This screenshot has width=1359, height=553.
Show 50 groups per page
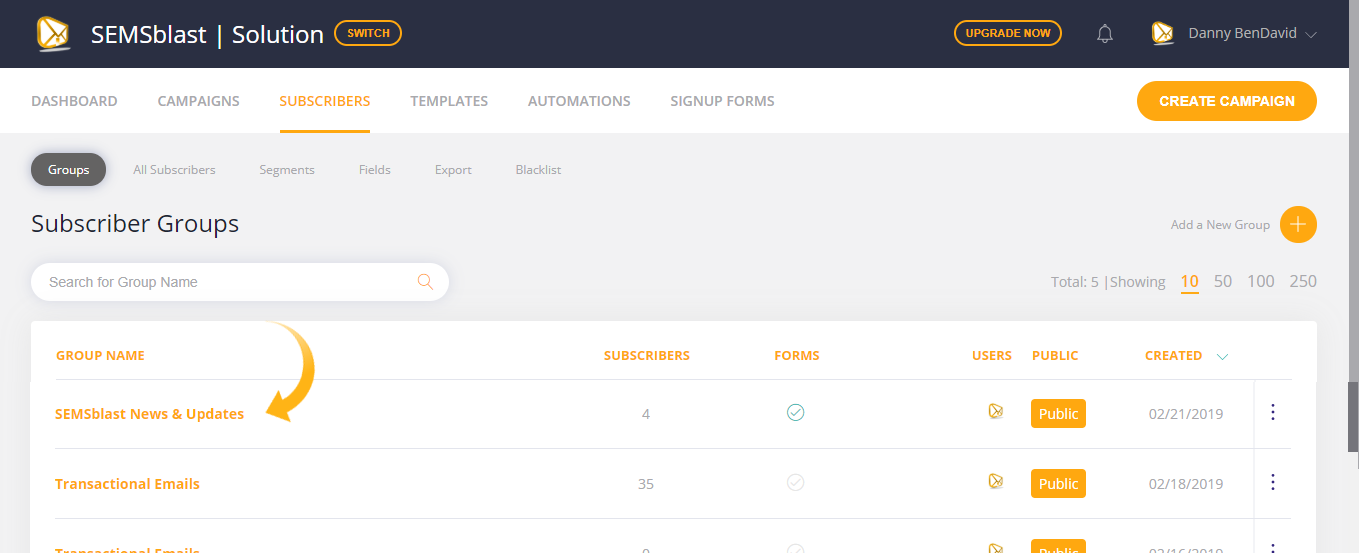point(1223,282)
